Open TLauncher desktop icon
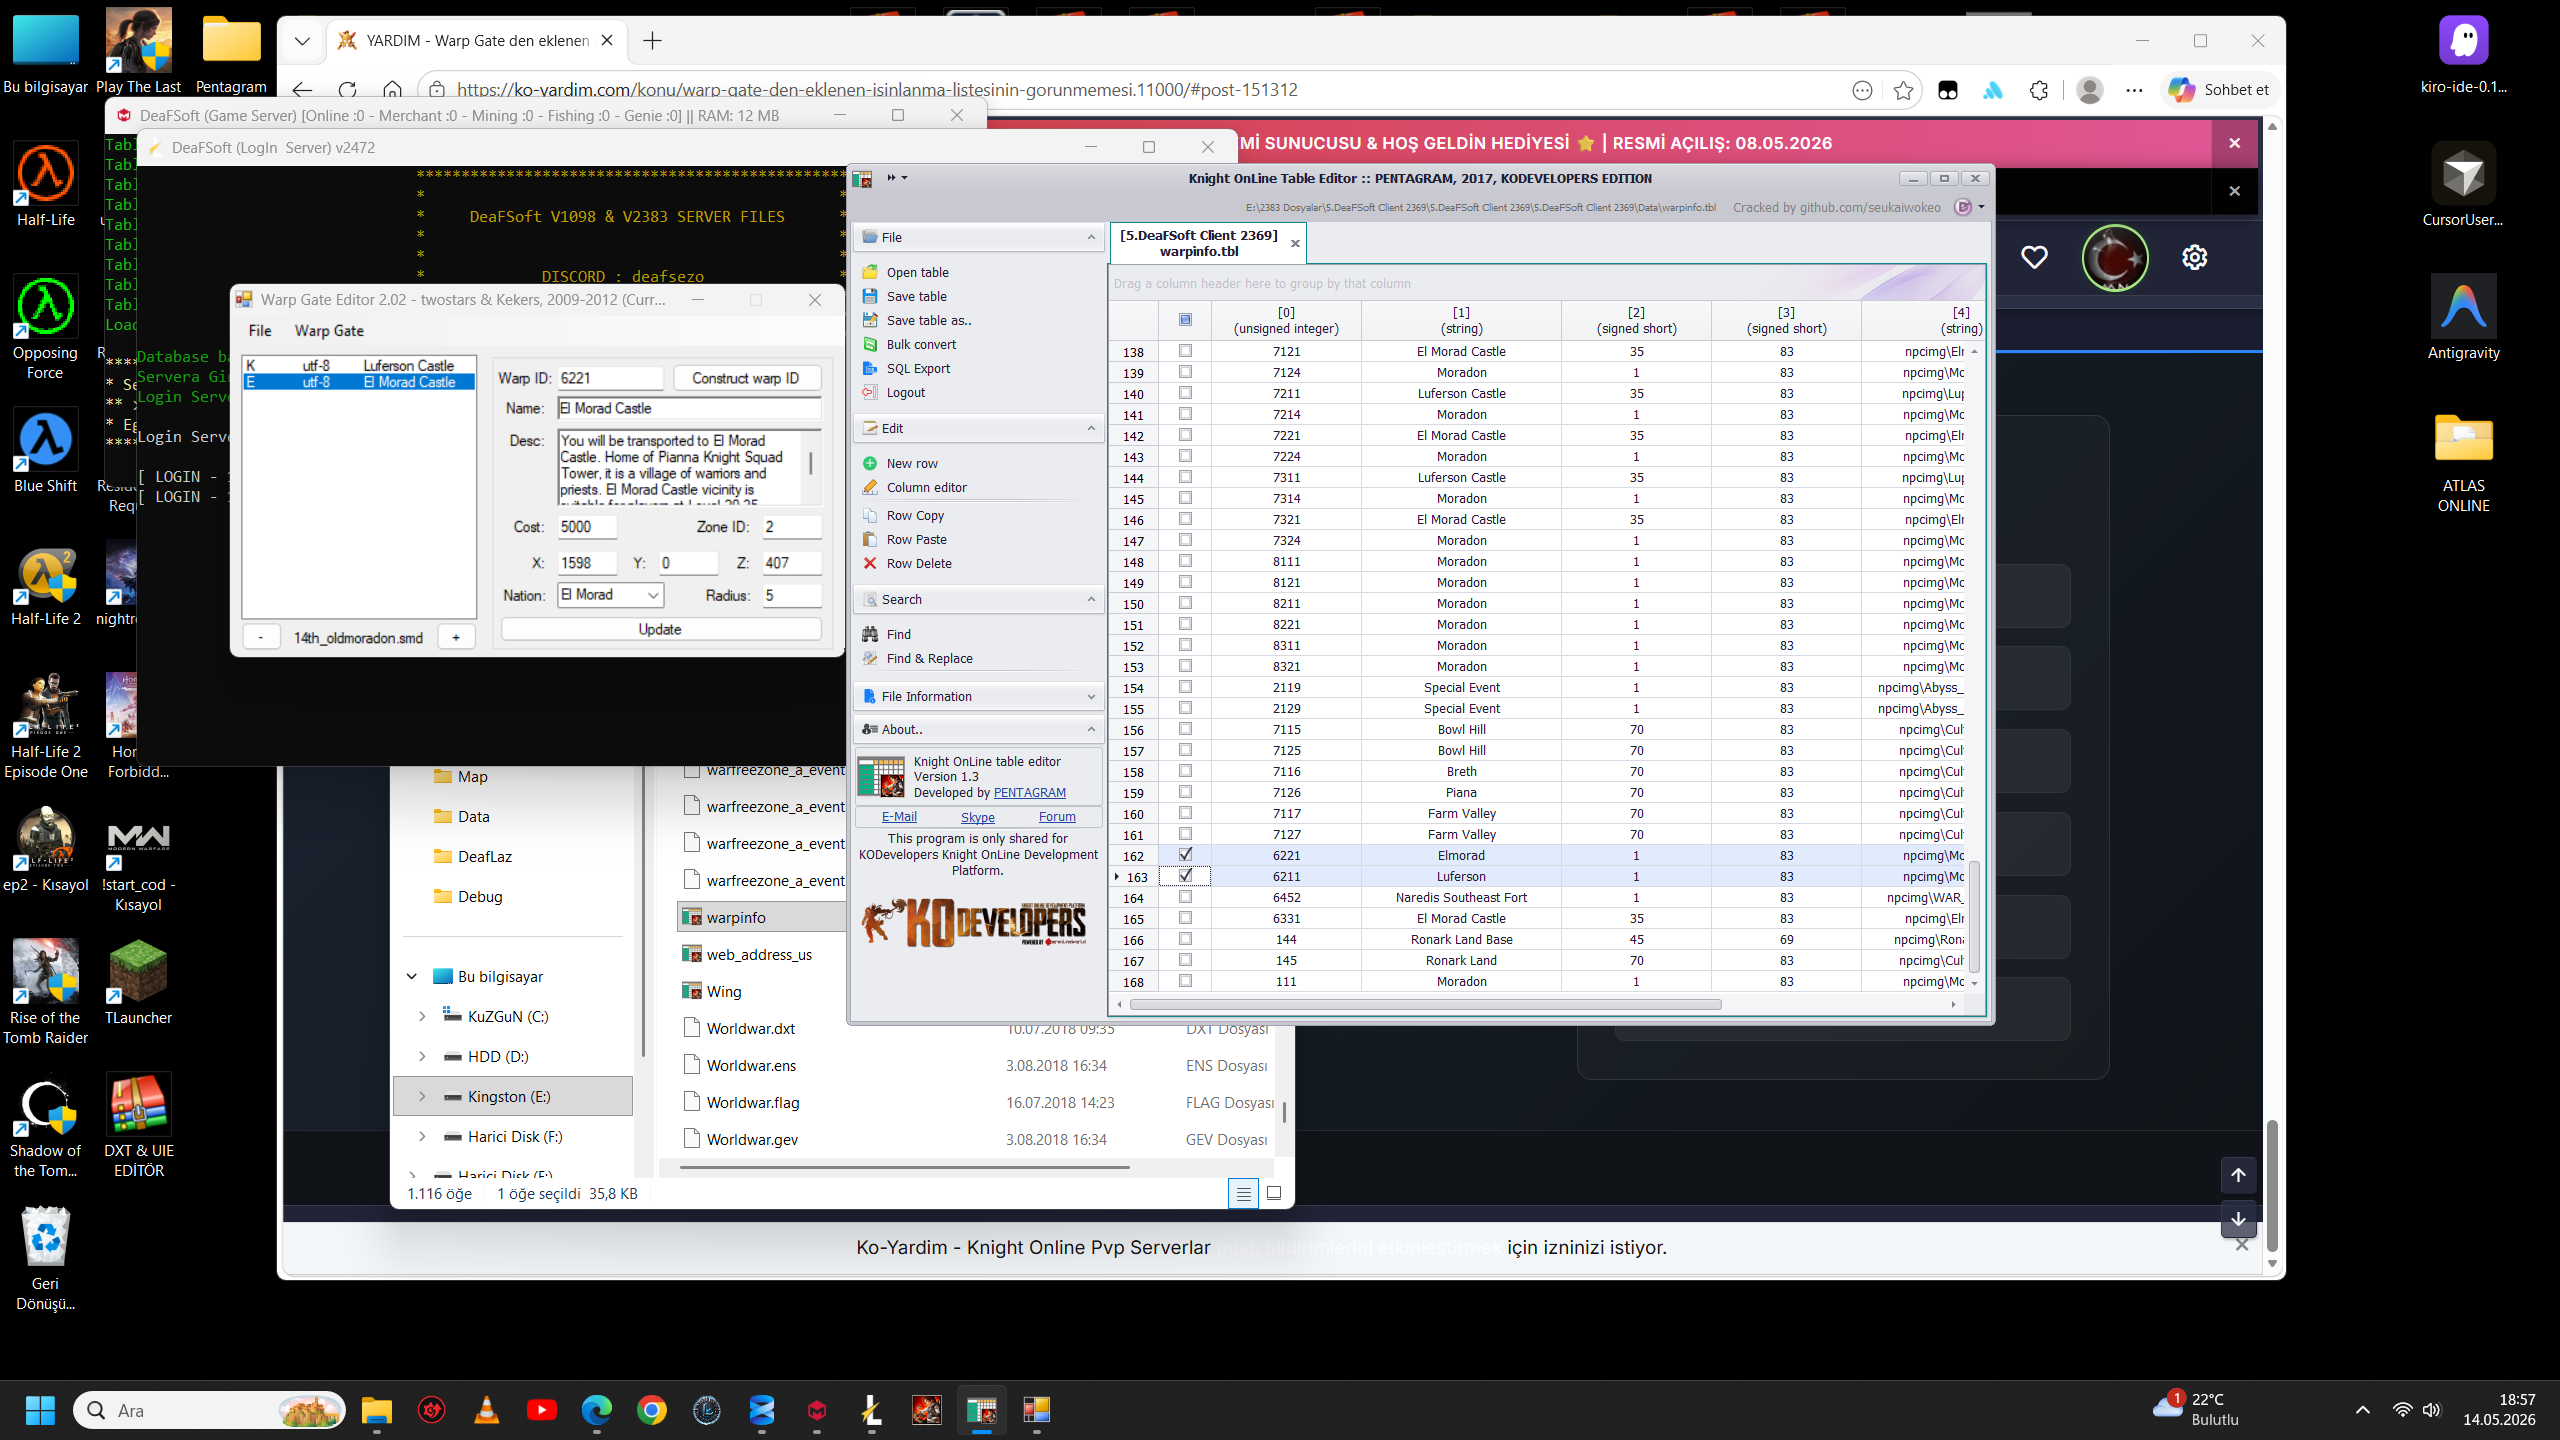The width and height of the screenshot is (2560, 1440). (138, 983)
